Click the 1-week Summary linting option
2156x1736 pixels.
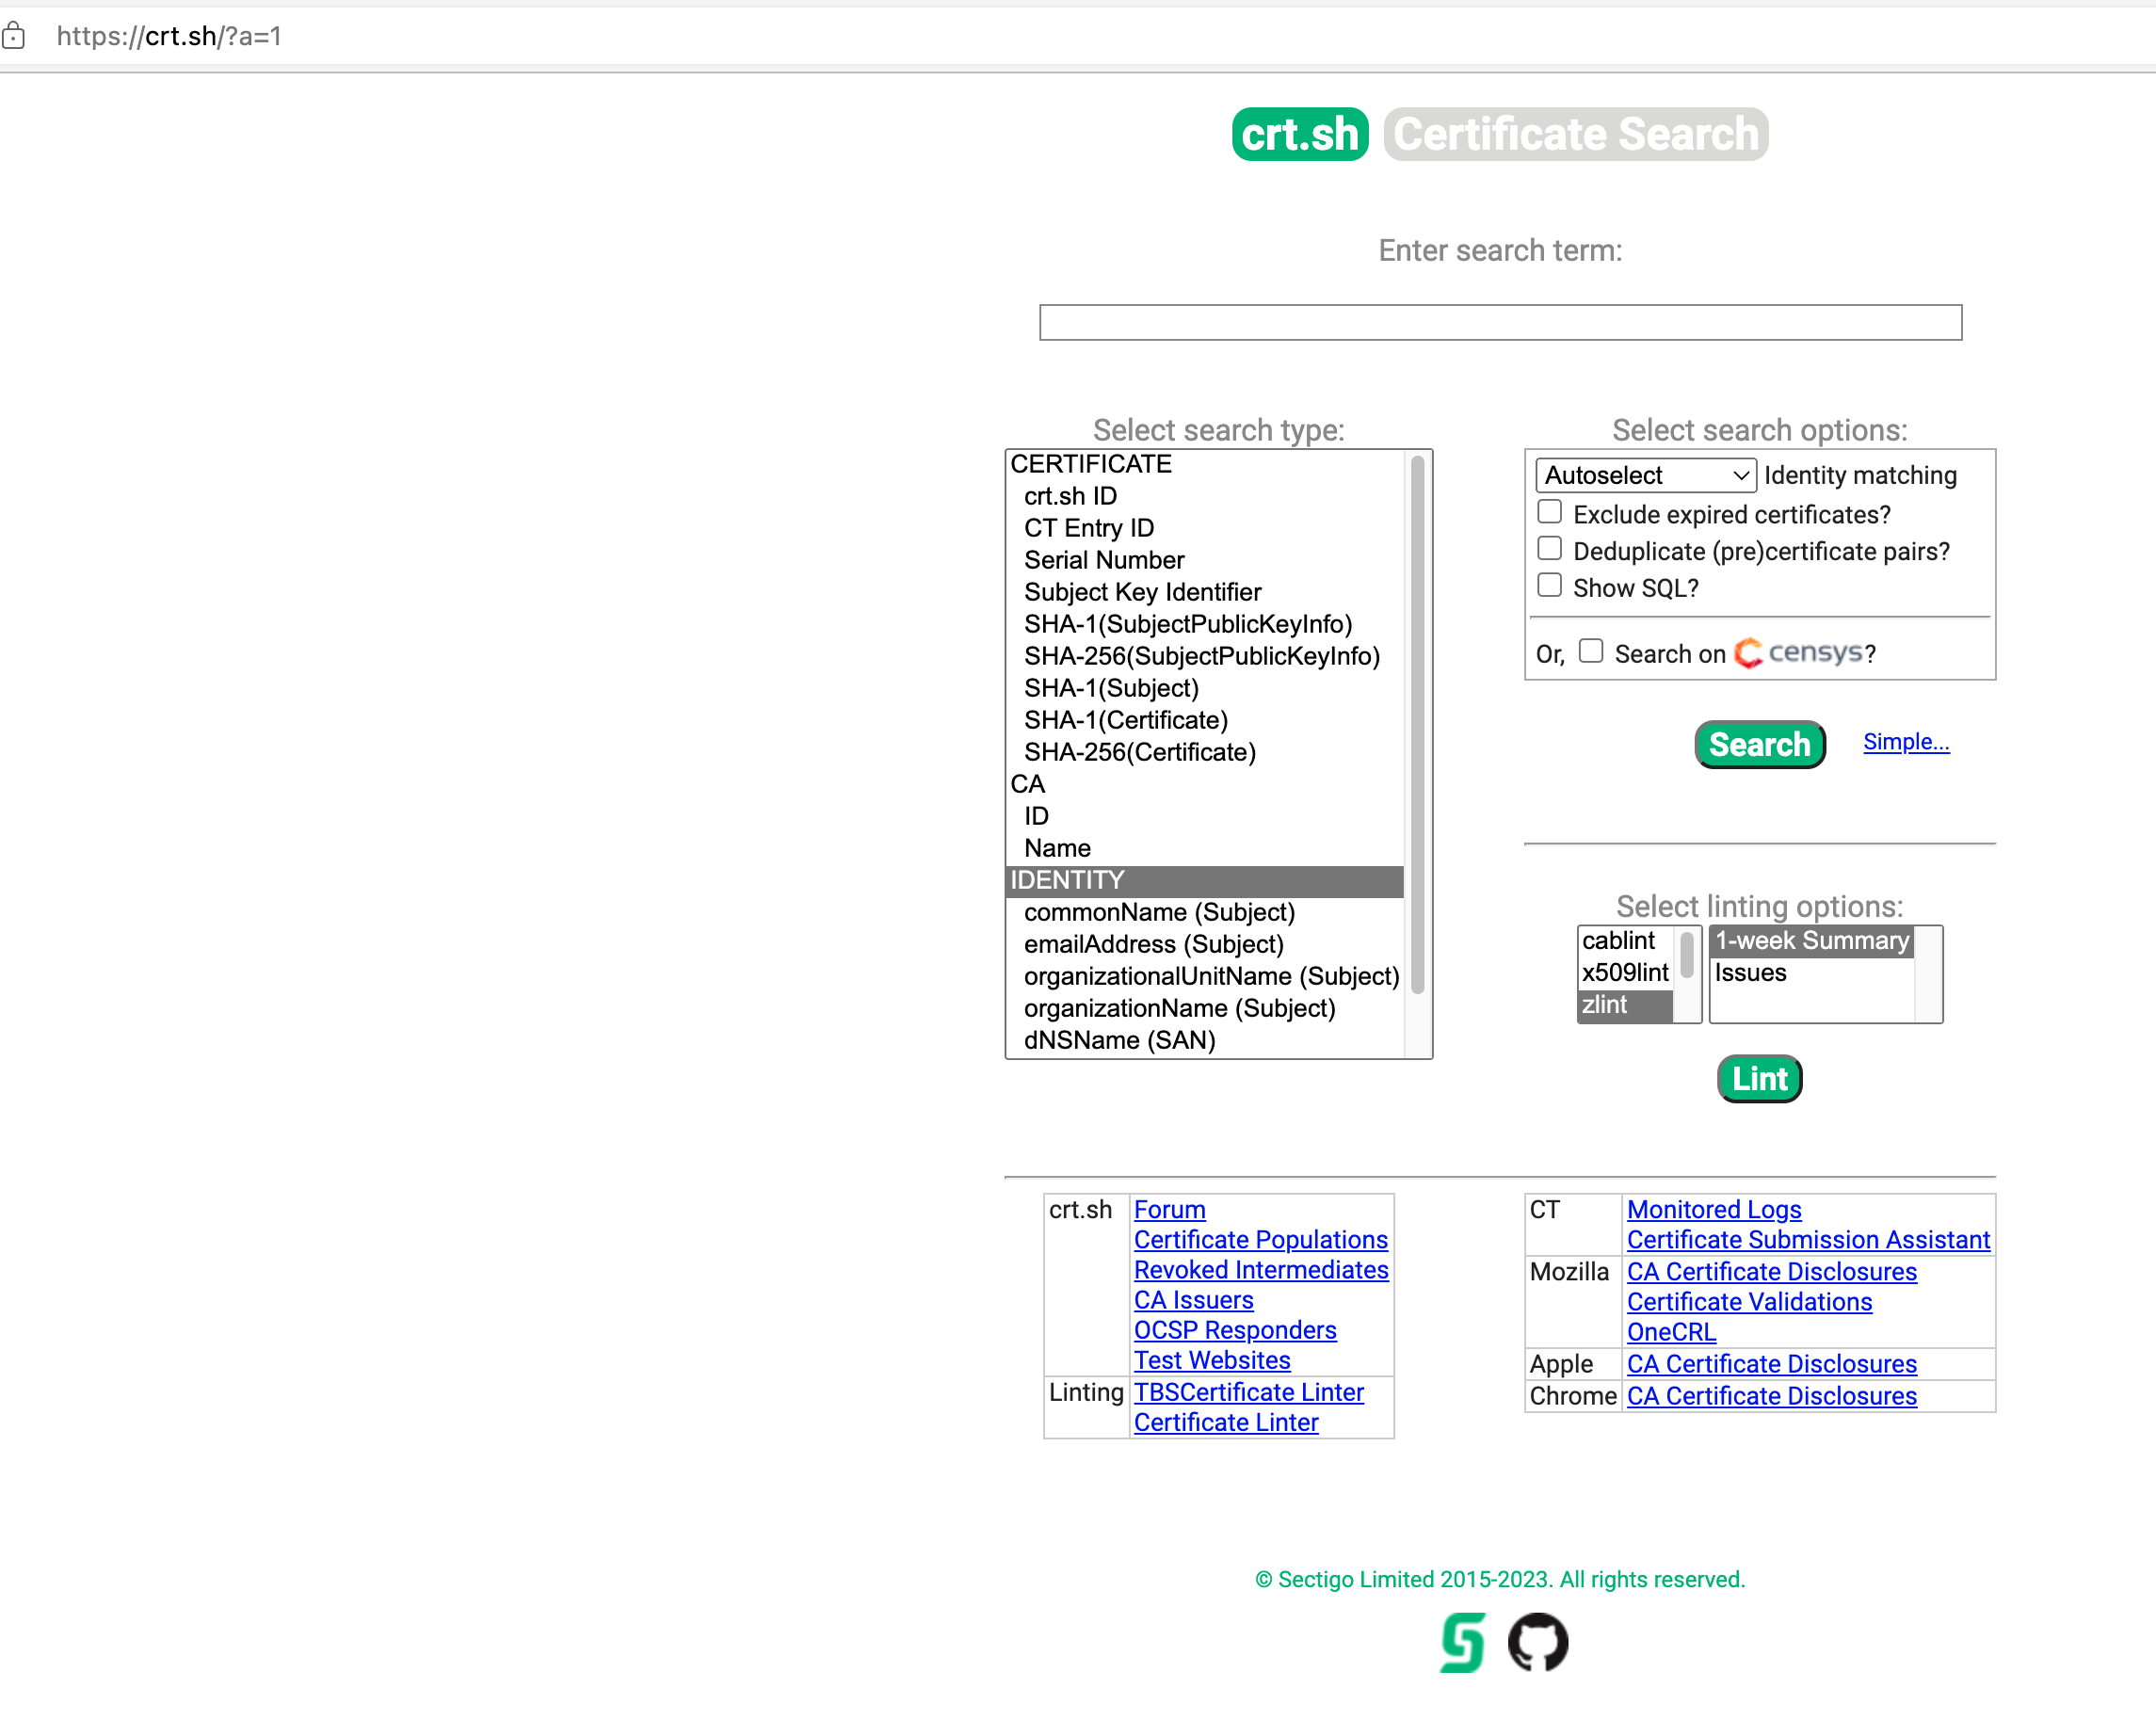(x=1810, y=940)
